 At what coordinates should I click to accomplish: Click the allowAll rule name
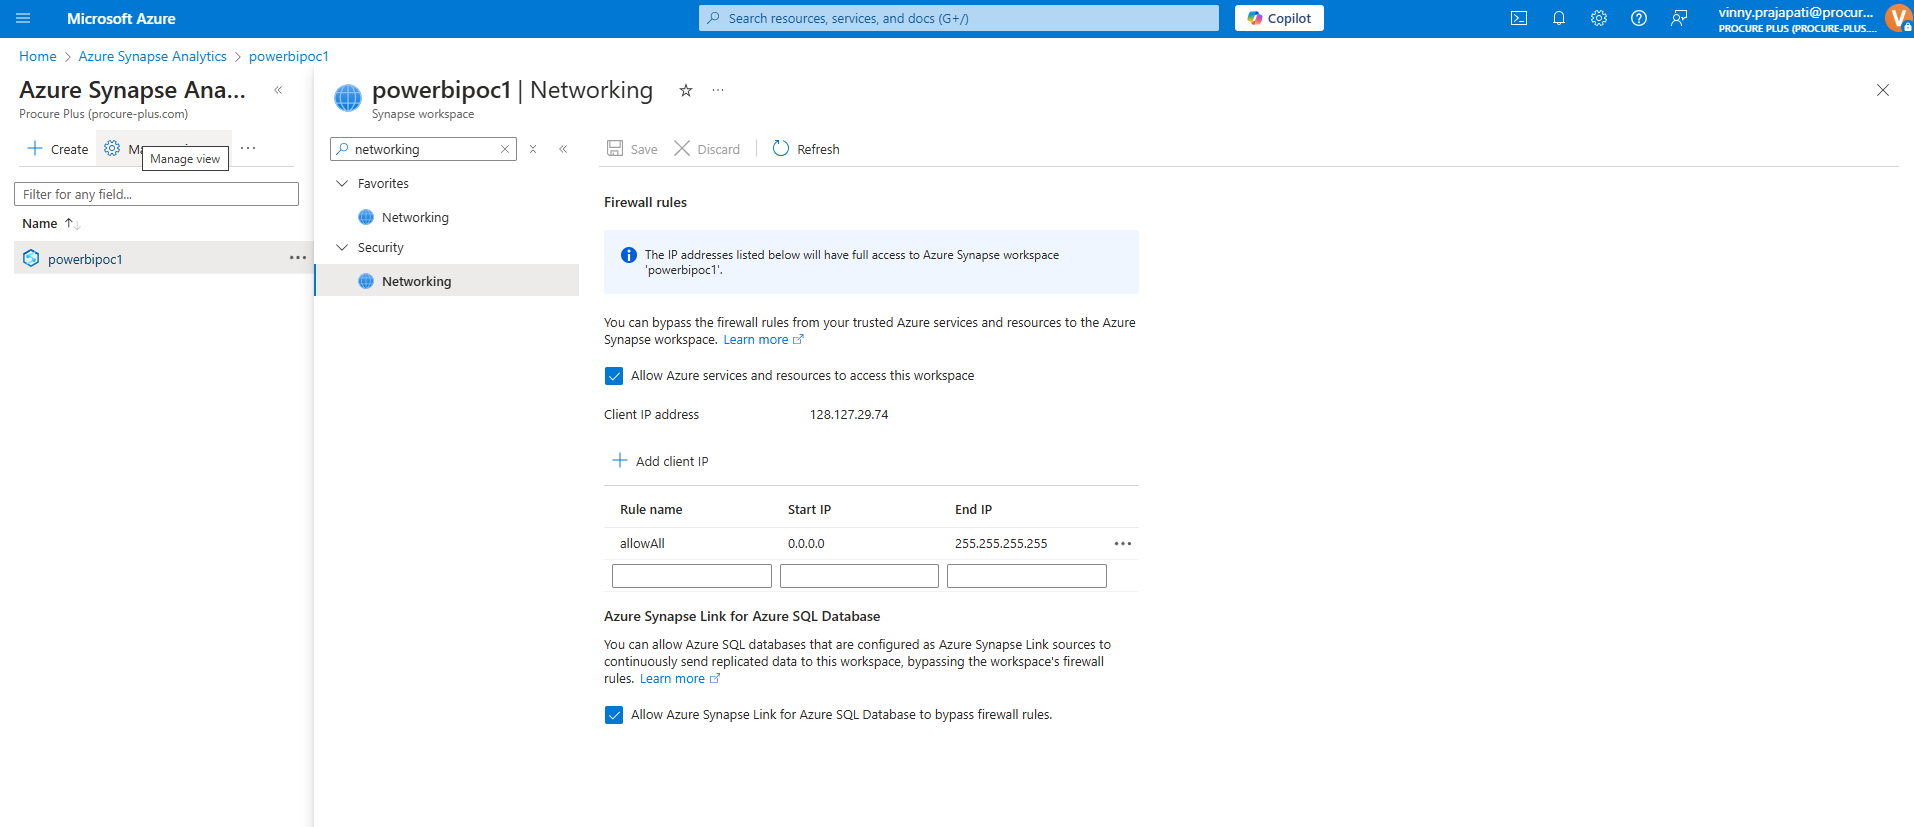click(642, 543)
